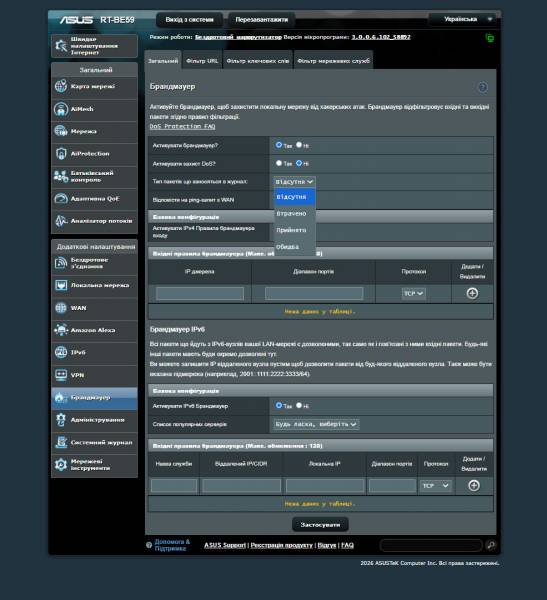
Task: Click the search magnifier icon in footer
Action: (x=491, y=545)
